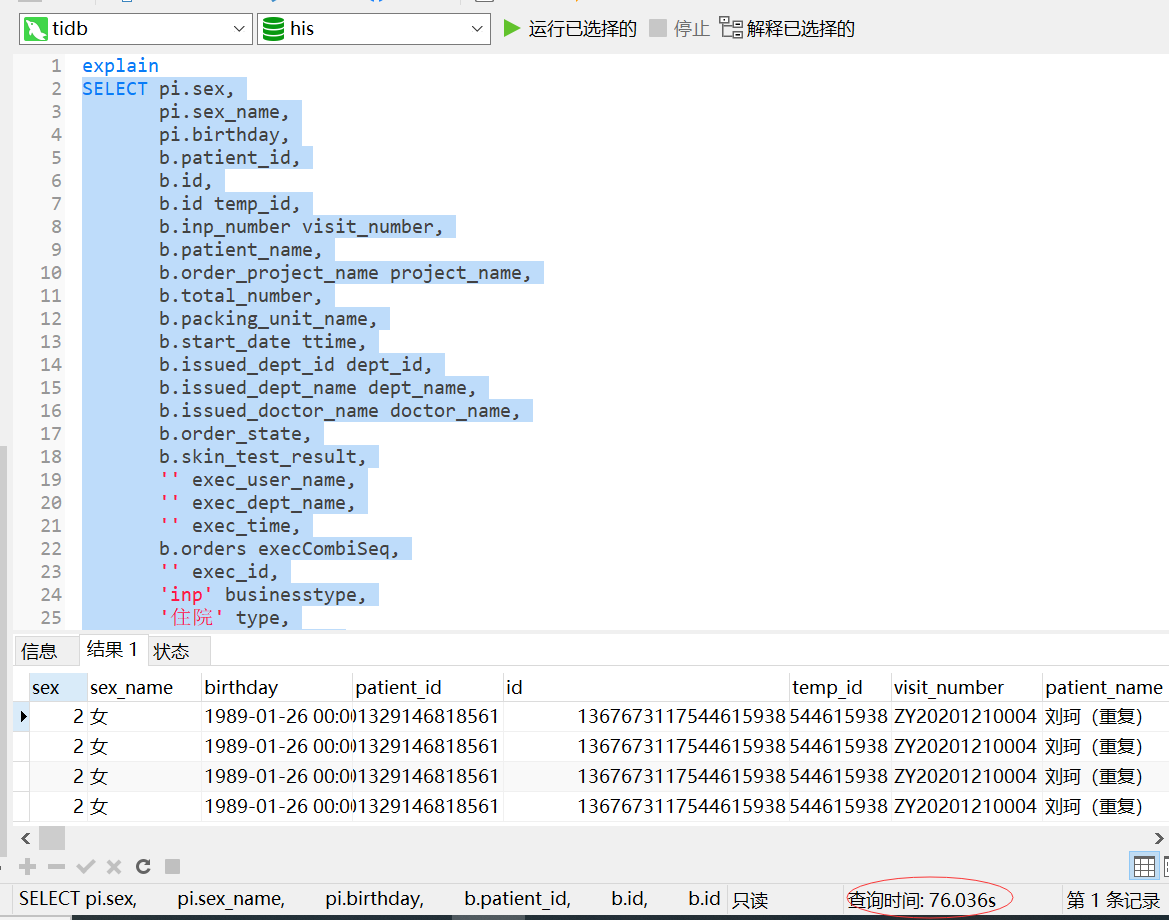Click the delete record minus icon

coord(57,866)
